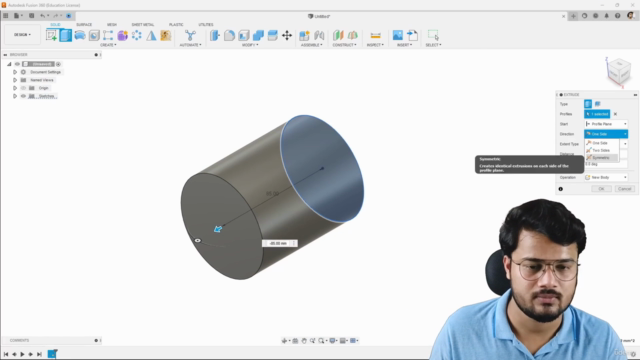Select the Create Sketch tool
Screen dimensions: 640x360
[x=51, y=36]
